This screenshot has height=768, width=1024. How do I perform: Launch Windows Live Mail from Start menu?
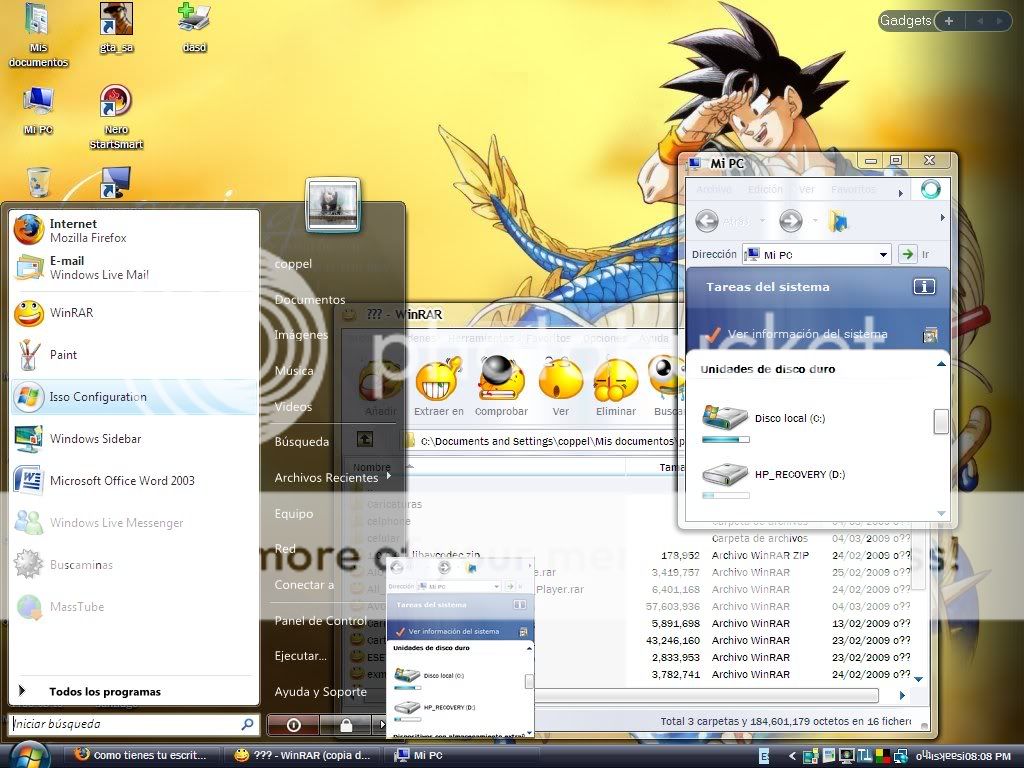point(134,268)
